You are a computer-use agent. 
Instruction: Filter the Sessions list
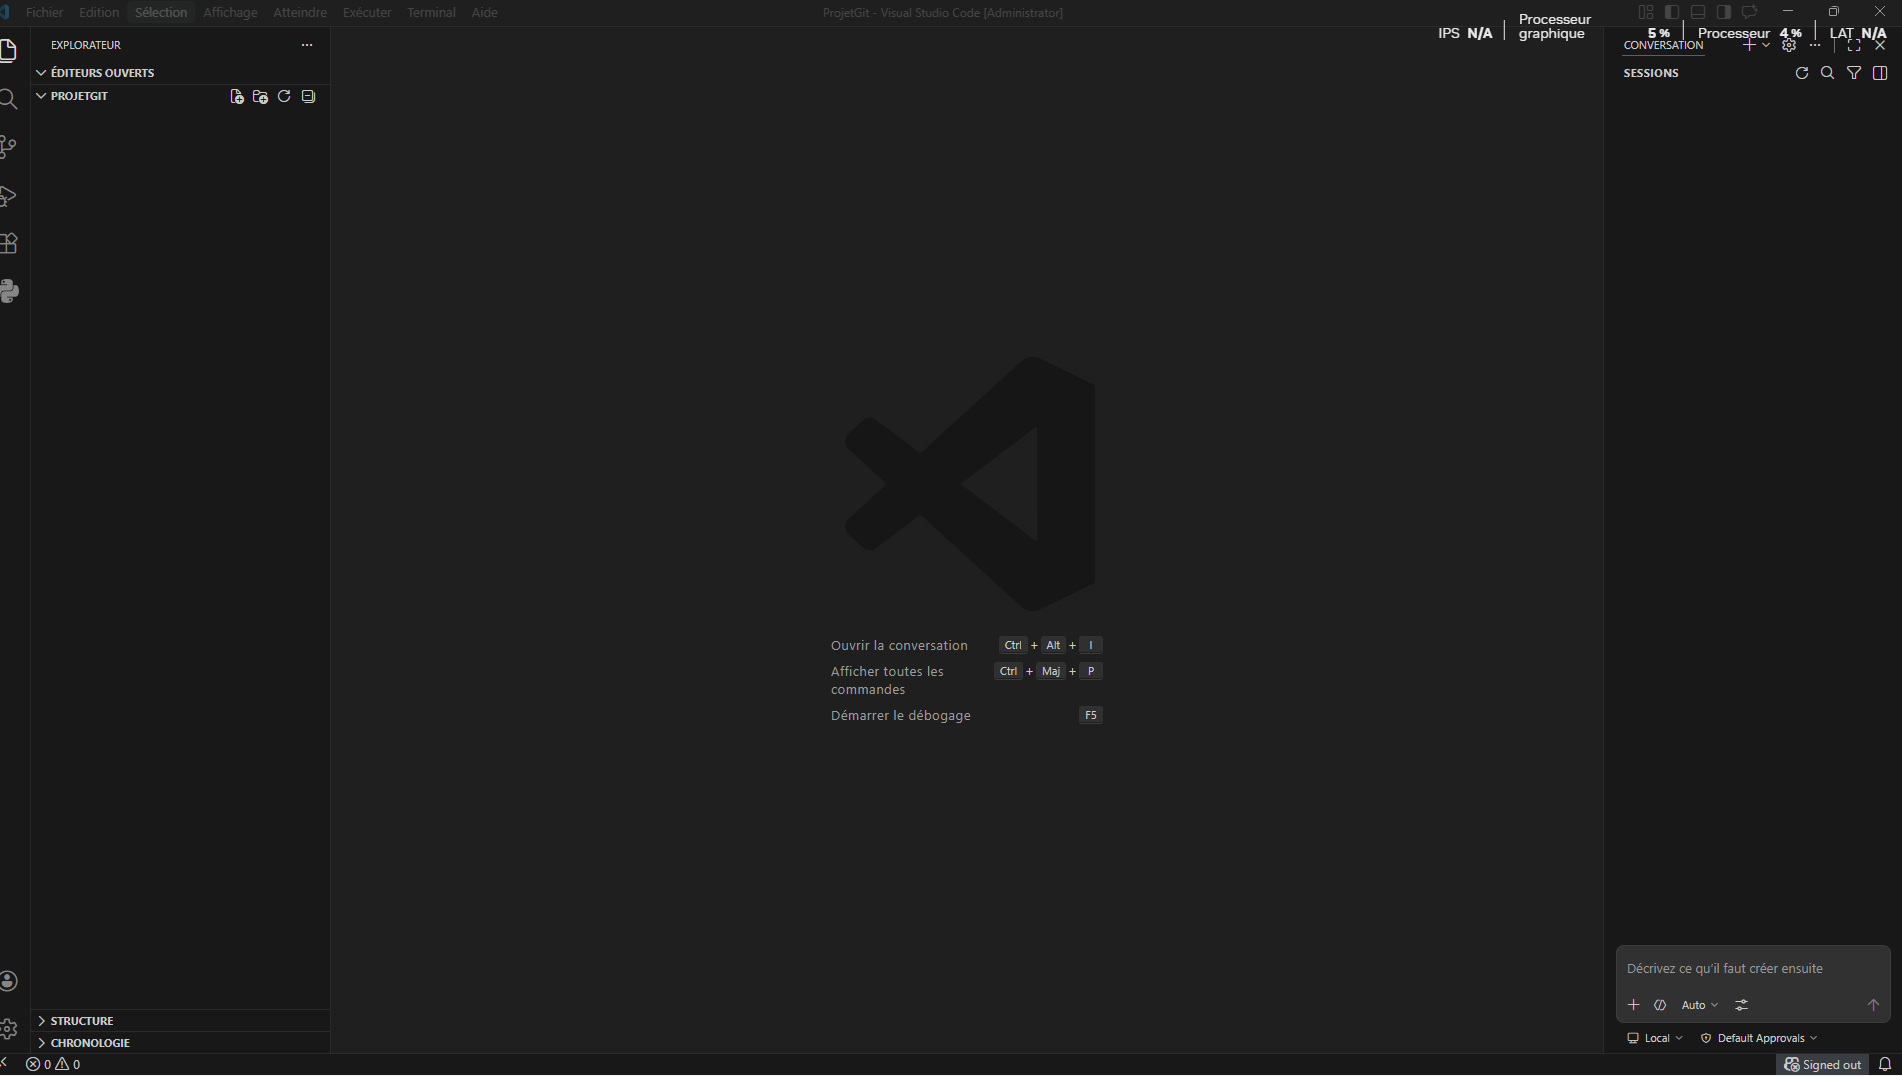tap(1854, 73)
